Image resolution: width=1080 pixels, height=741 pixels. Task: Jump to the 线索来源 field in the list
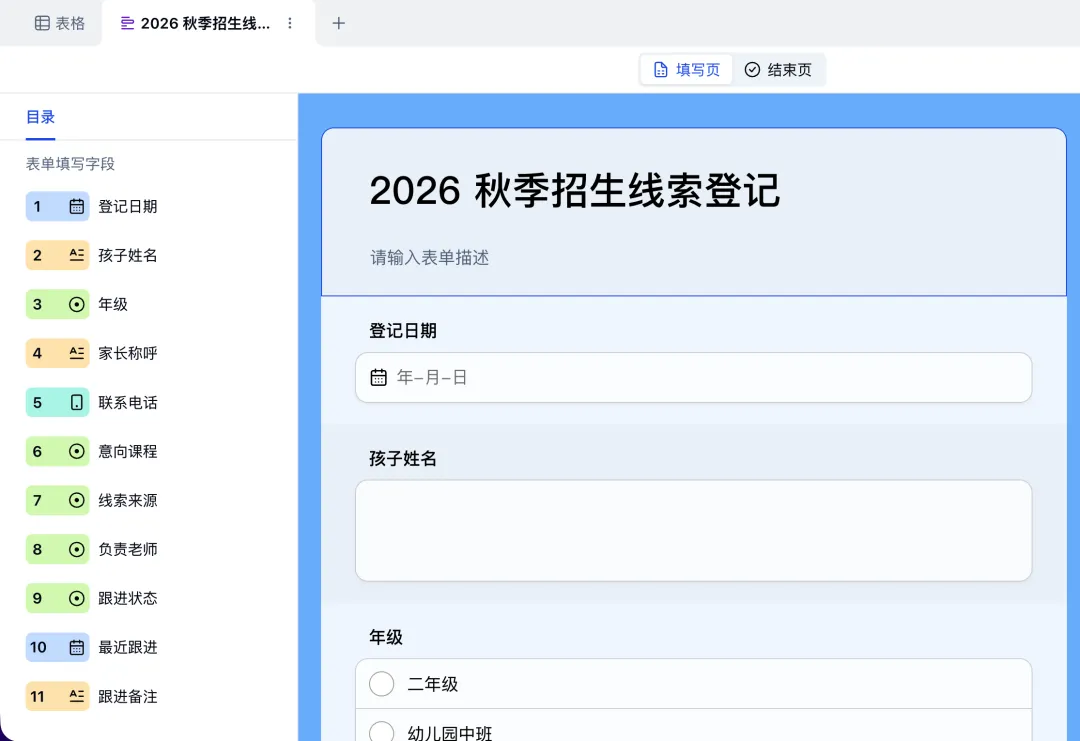(x=128, y=500)
